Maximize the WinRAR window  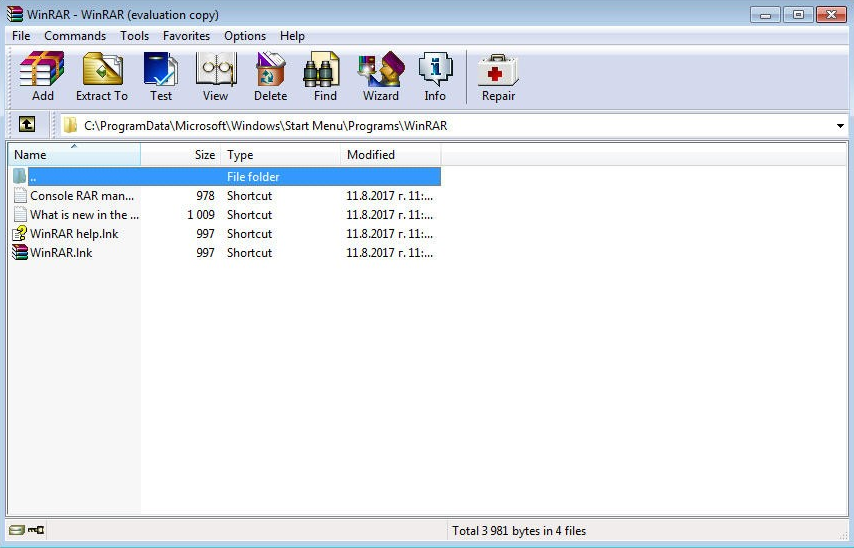click(x=798, y=15)
